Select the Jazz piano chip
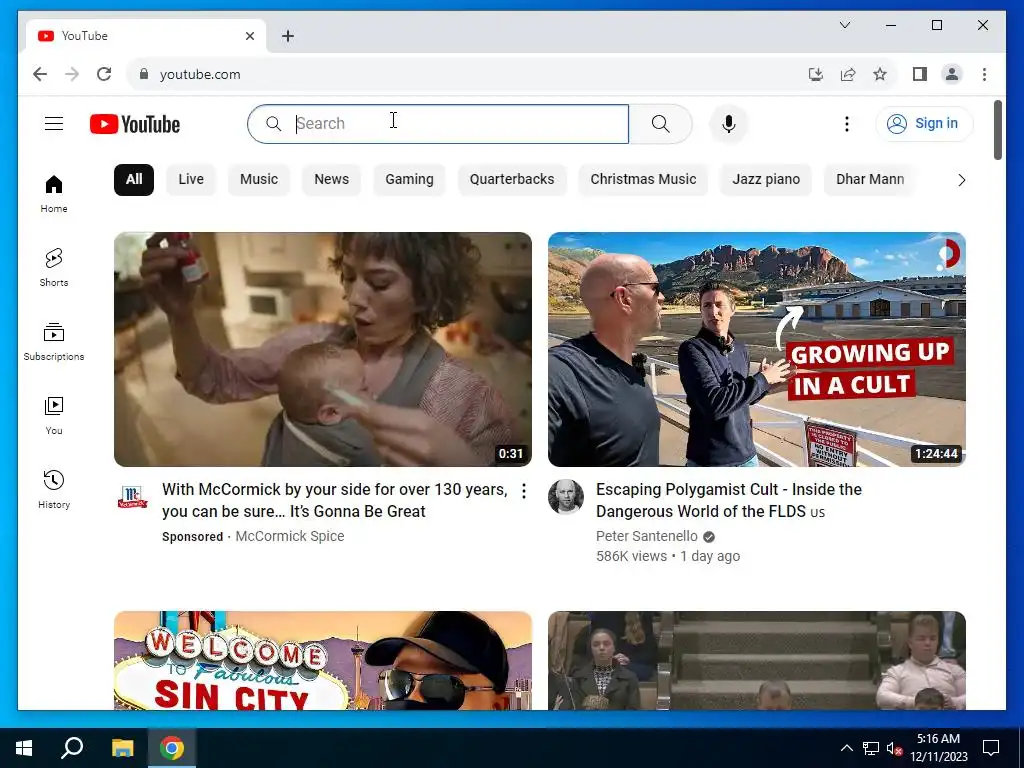This screenshot has width=1024, height=768. point(765,180)
